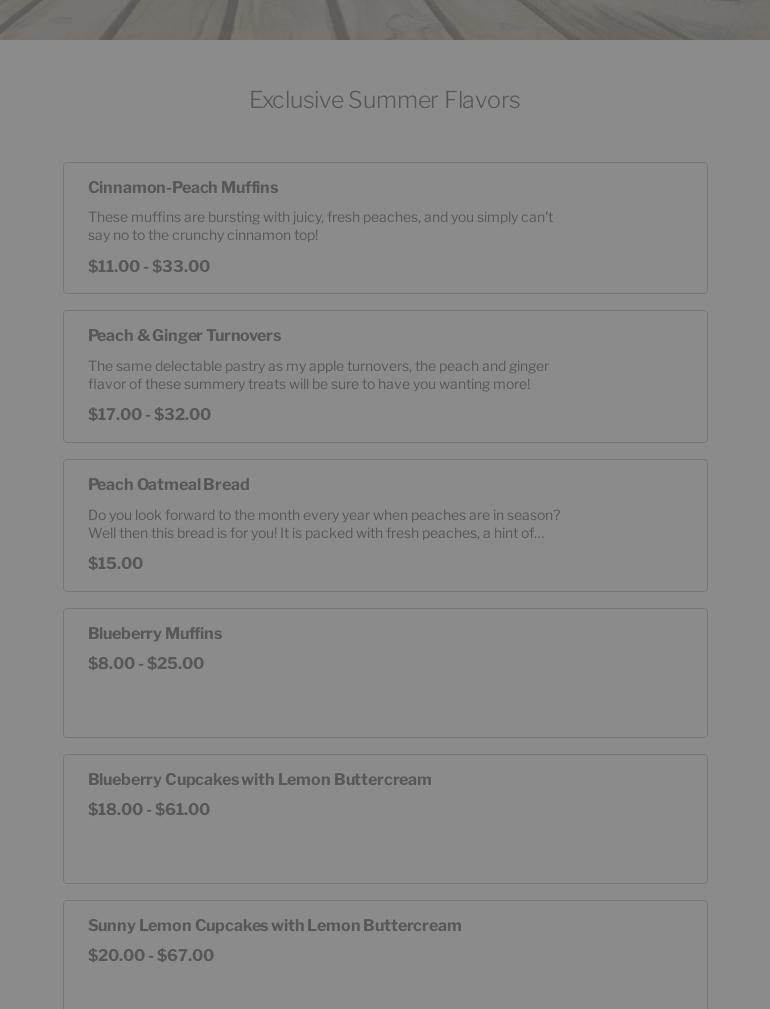
Task: Click the Blueberry Muffins card body
Action: pyautogui.click(x=385, y=700)
